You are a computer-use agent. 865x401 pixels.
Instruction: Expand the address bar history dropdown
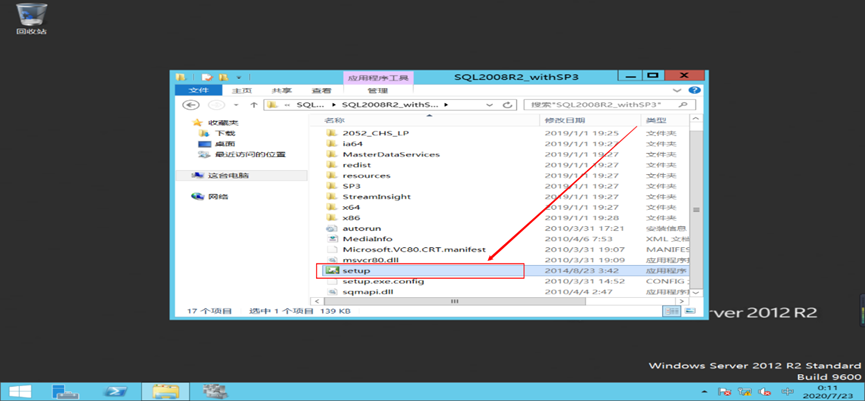point(490,105)
